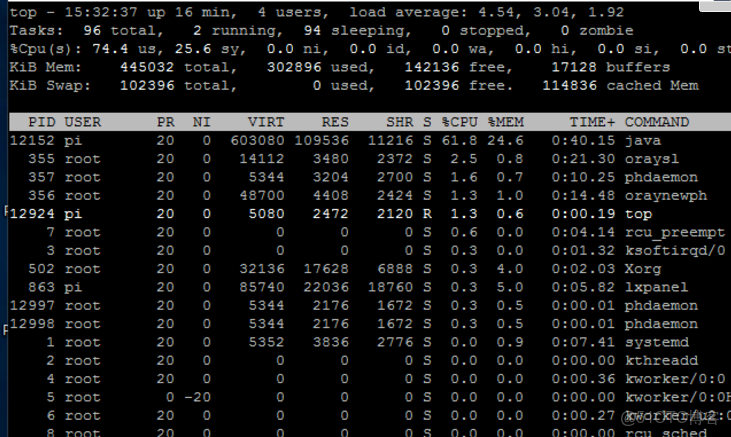This screenshot has height=437, width=731.
Task: Click the 109536 RES value
Action: click(x=321, y=140)
